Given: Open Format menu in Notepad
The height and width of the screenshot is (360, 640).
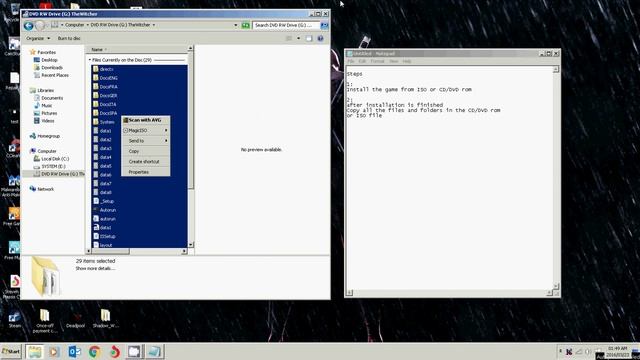Looking at the screenshot, I should pos(377,61).
